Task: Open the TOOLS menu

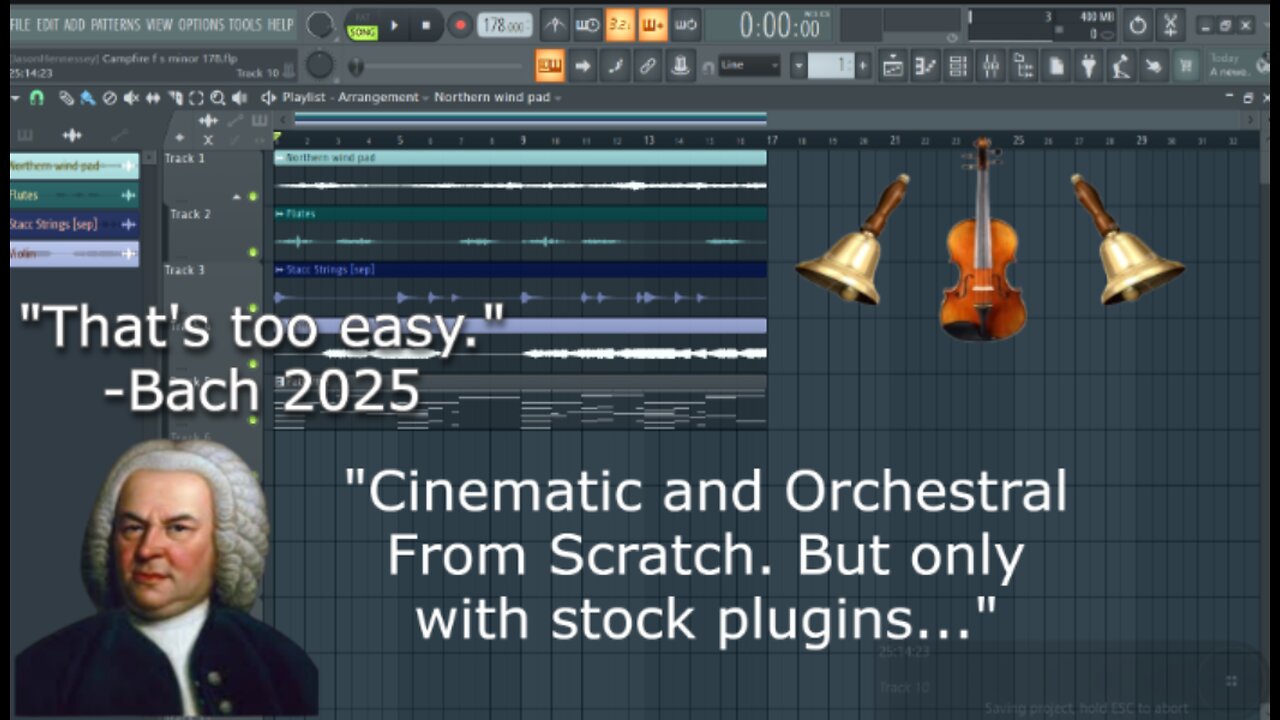Action: 245,24
